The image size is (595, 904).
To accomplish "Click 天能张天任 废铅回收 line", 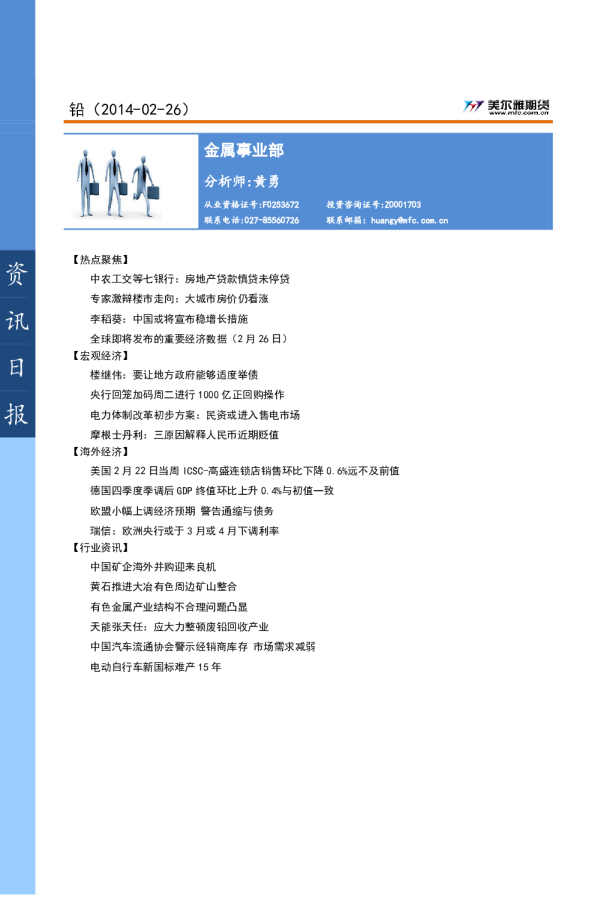I will point(179,627).
